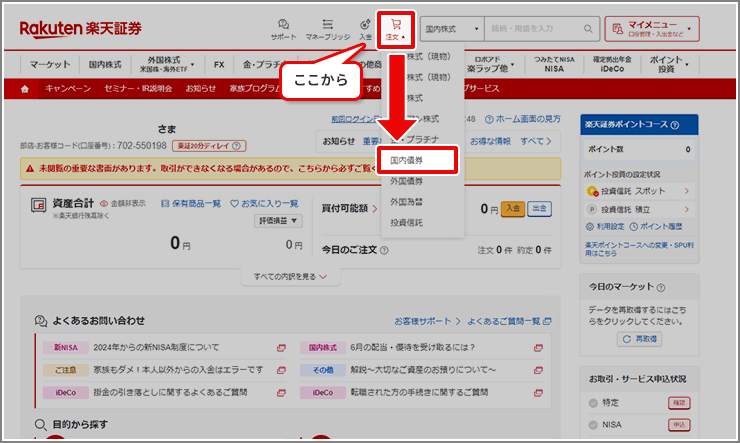The height and width of the screenshot is (443, 740).
Task: Open 投資信託 積立 setting row
Action: [639, 209]
